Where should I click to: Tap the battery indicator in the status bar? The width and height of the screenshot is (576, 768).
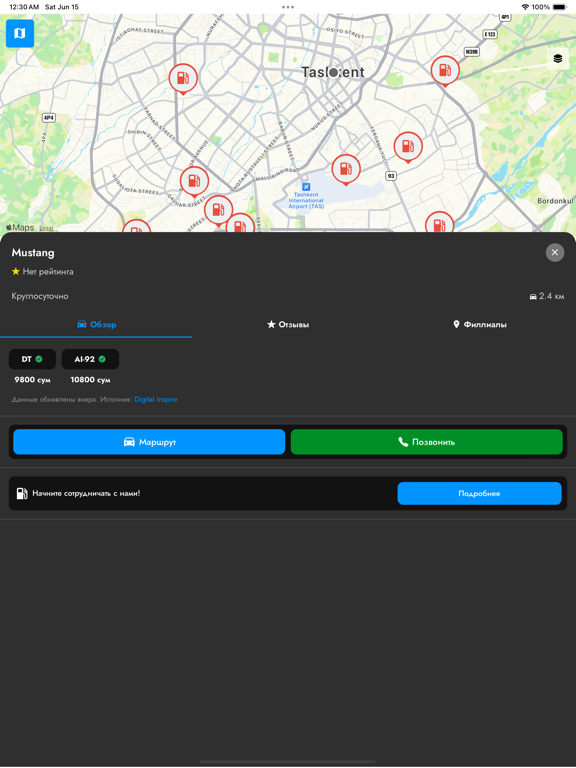(x=559, y=7)
